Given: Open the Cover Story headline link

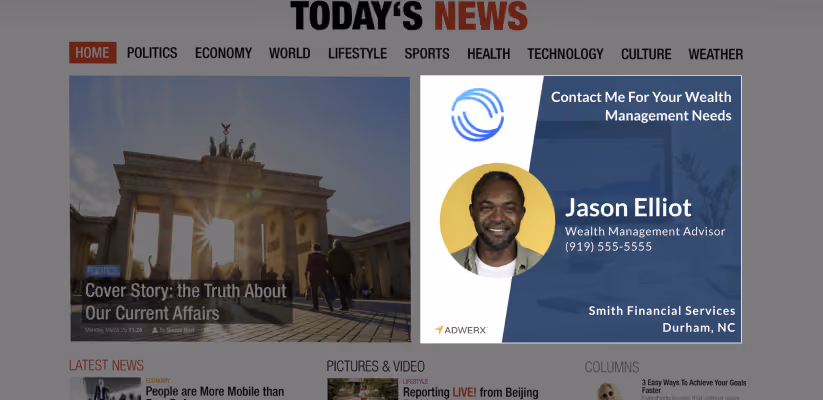Looking at the screenshot, I should tap(186, 302).
